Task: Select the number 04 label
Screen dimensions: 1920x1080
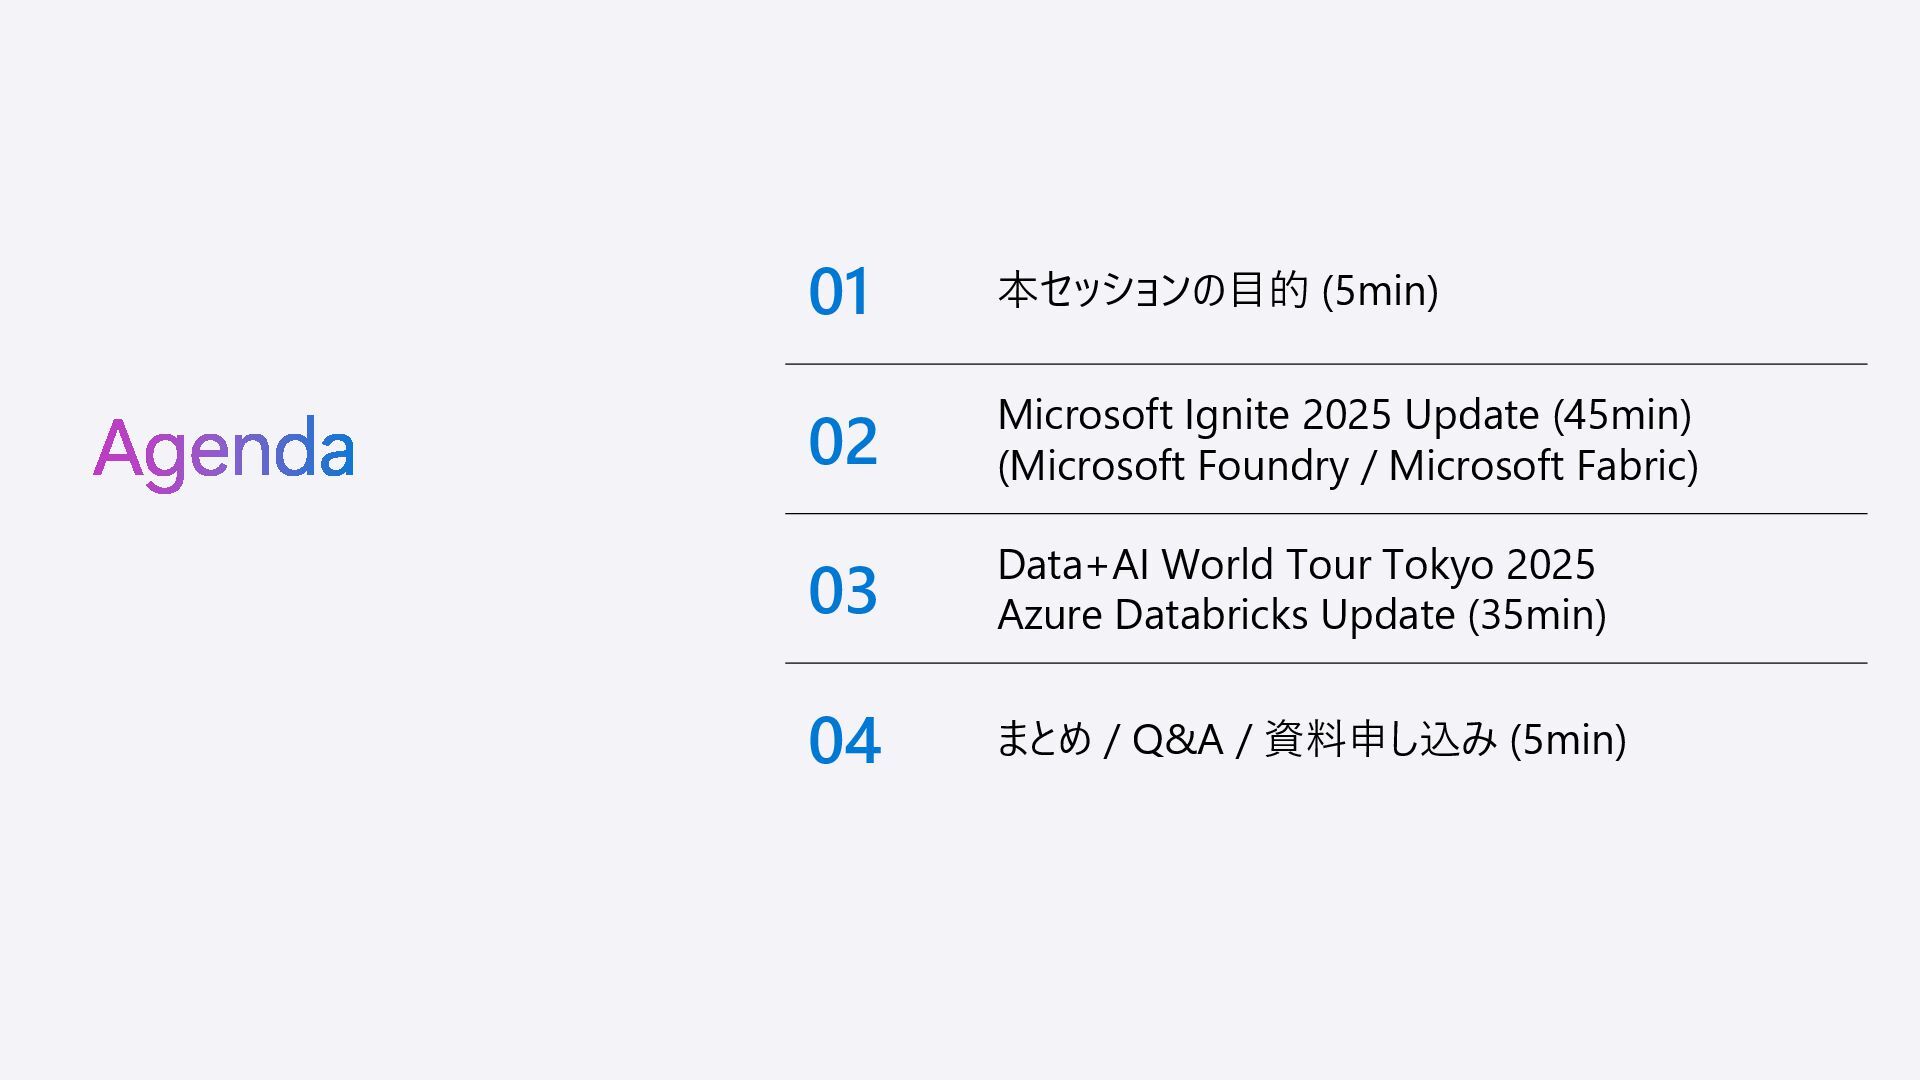Action: coord(844,740)
